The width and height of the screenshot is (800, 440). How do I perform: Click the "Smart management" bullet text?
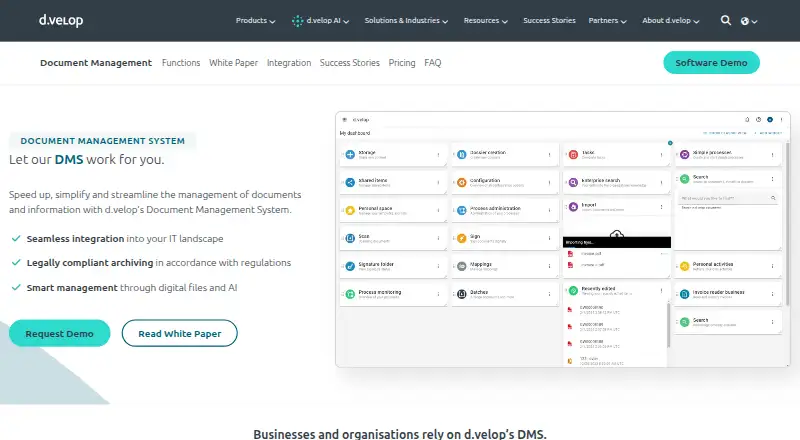pos(72,287)
